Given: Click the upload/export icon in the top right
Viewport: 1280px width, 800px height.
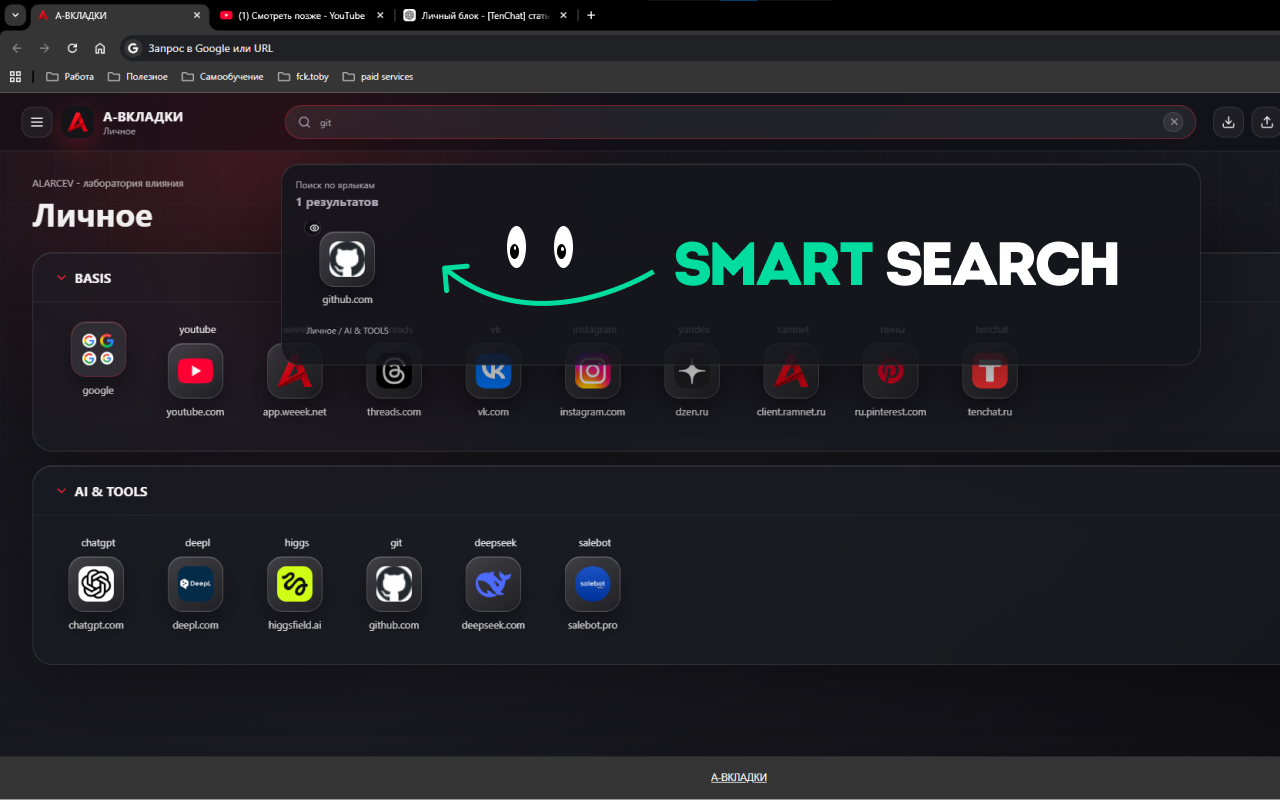Looking at the screenshot, I should pyautogui.click(x=1267, y=122).
